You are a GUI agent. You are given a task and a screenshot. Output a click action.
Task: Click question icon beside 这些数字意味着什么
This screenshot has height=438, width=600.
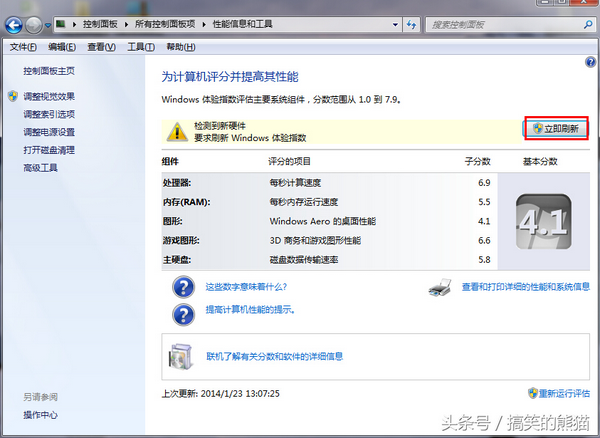pyautogui.click(x=183, y=287)
